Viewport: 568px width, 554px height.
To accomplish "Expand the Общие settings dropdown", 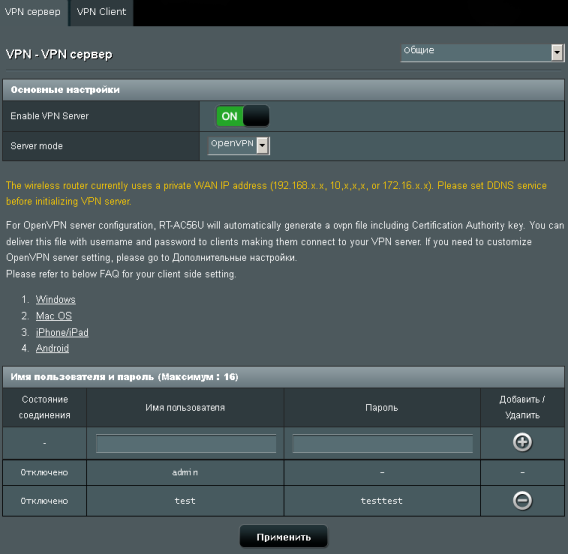I will [x=482, y=53].
